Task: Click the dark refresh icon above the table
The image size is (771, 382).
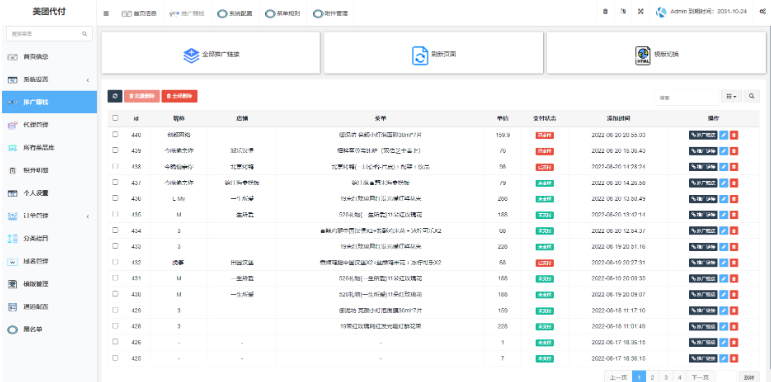Action: [x=115, y=96]
